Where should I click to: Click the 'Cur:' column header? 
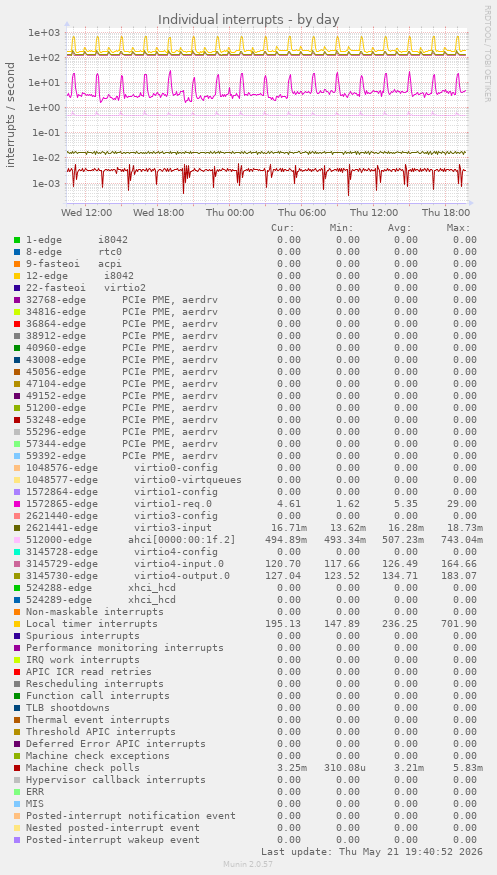click(x=283, y=228)
